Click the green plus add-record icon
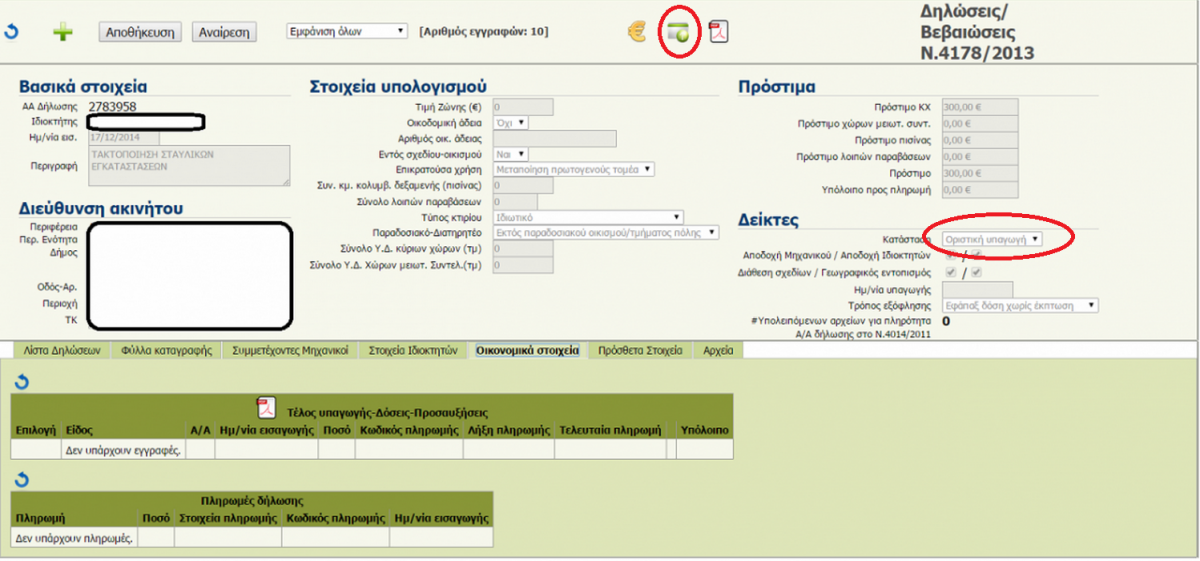The height and width of the screenshot is (561, 1200). [63, 33]
